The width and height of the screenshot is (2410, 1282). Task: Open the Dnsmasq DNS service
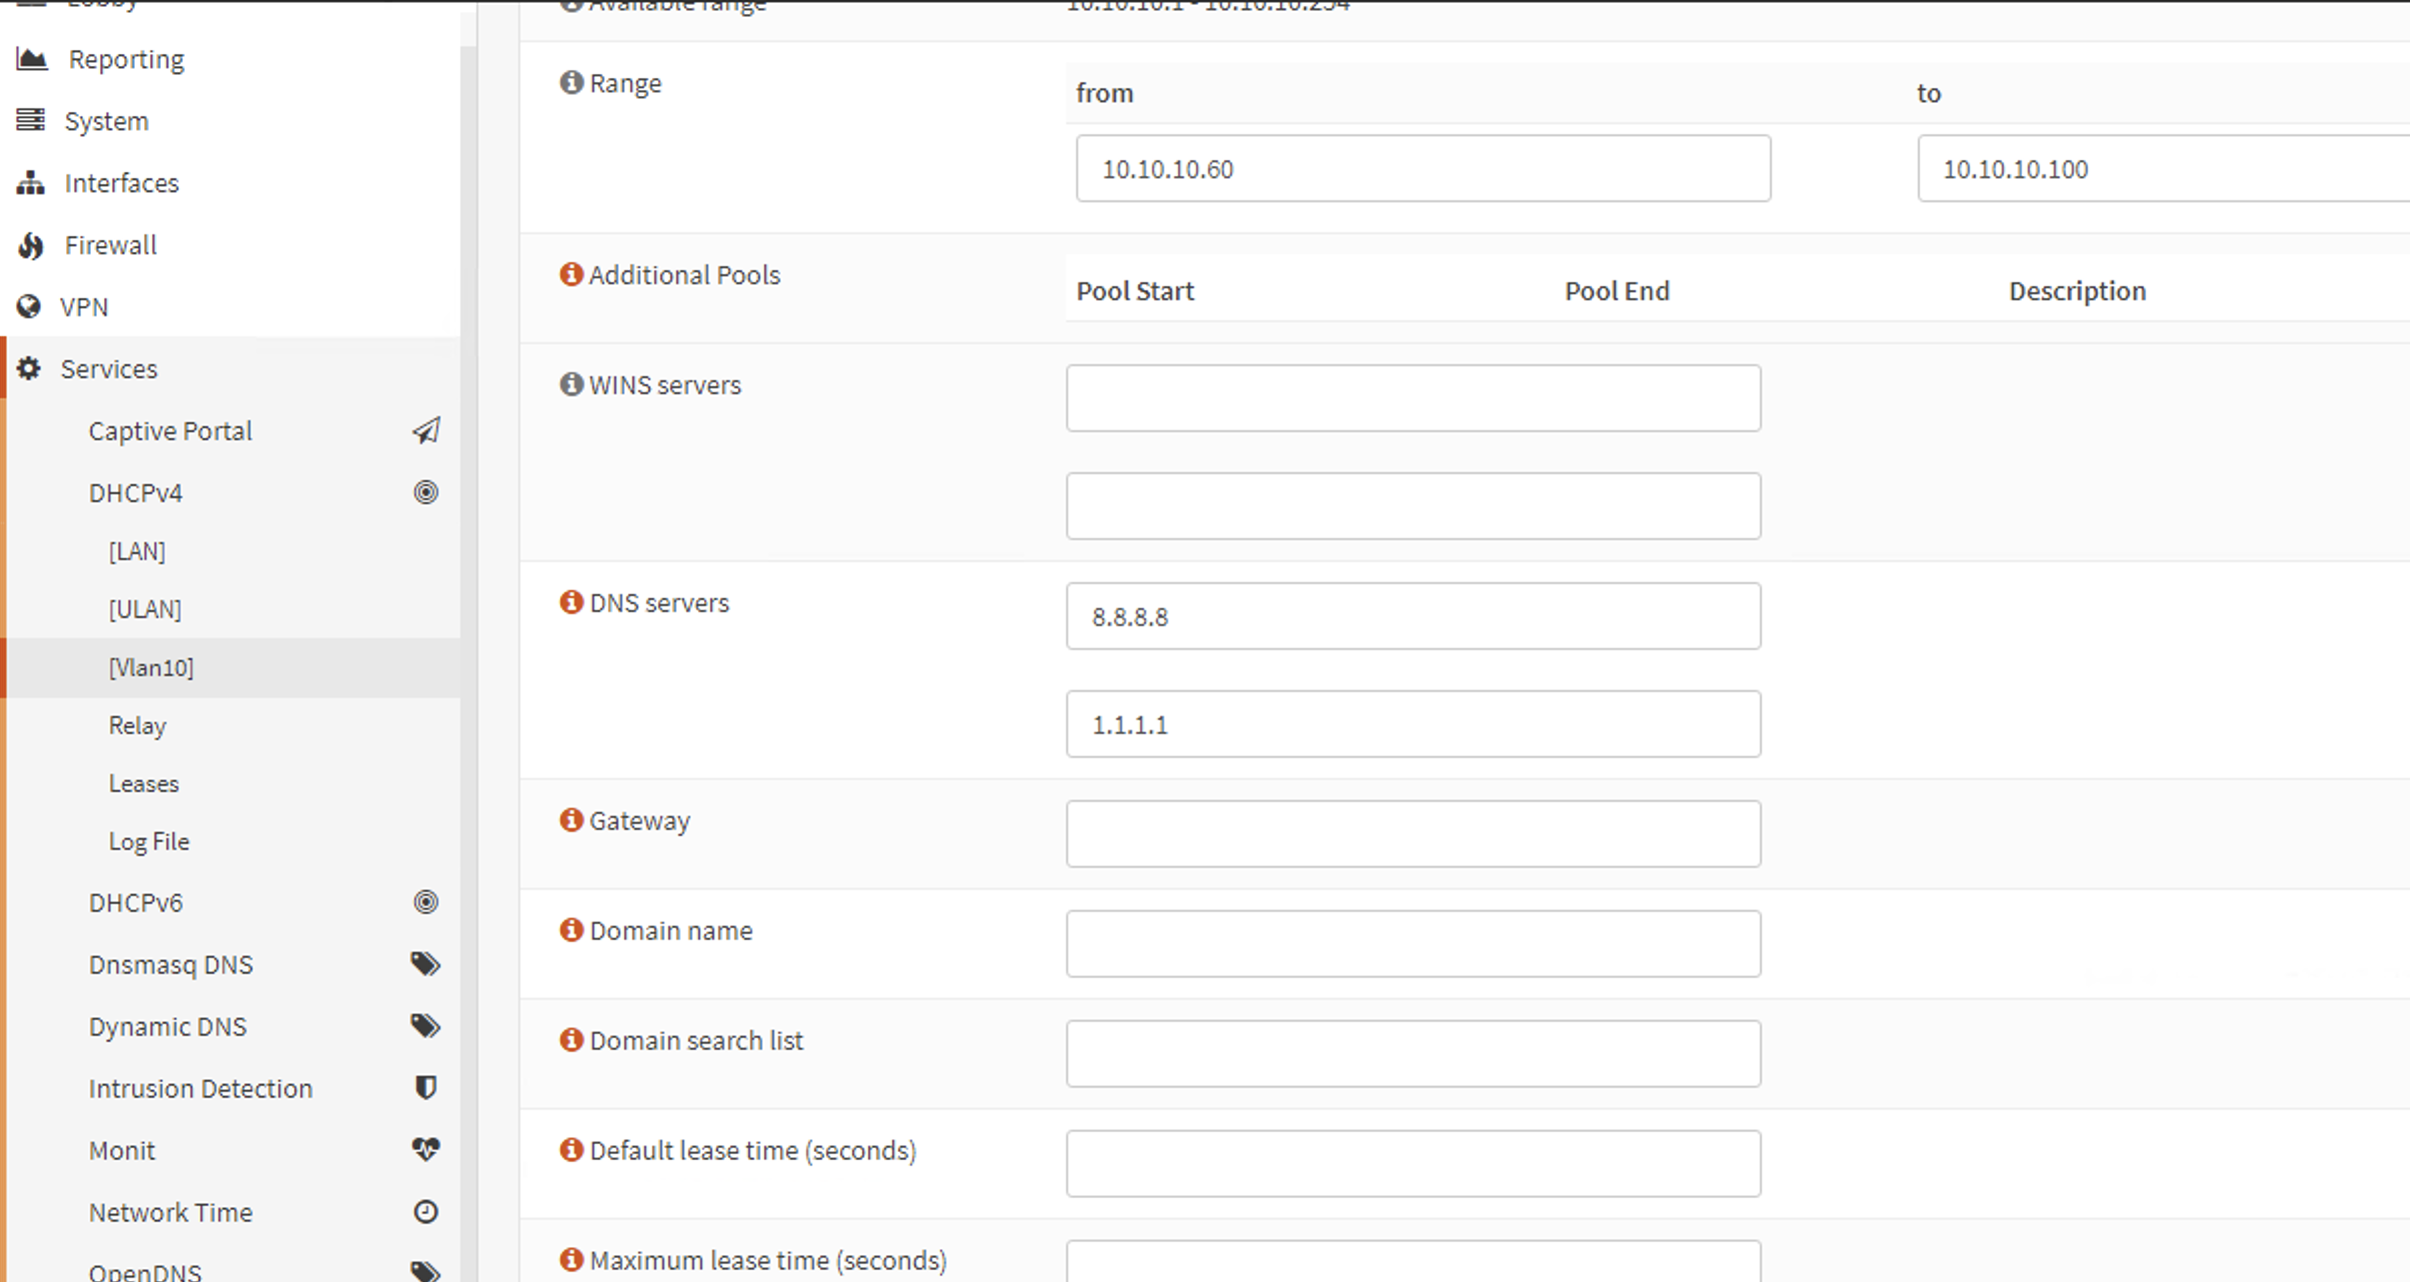click(x=171, y=965)
